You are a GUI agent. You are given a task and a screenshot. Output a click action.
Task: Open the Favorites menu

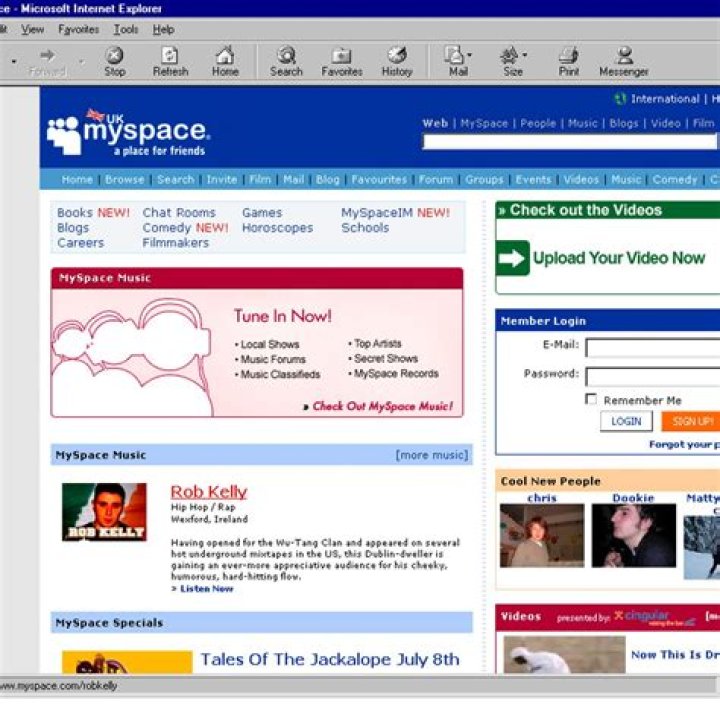point(79,29)
